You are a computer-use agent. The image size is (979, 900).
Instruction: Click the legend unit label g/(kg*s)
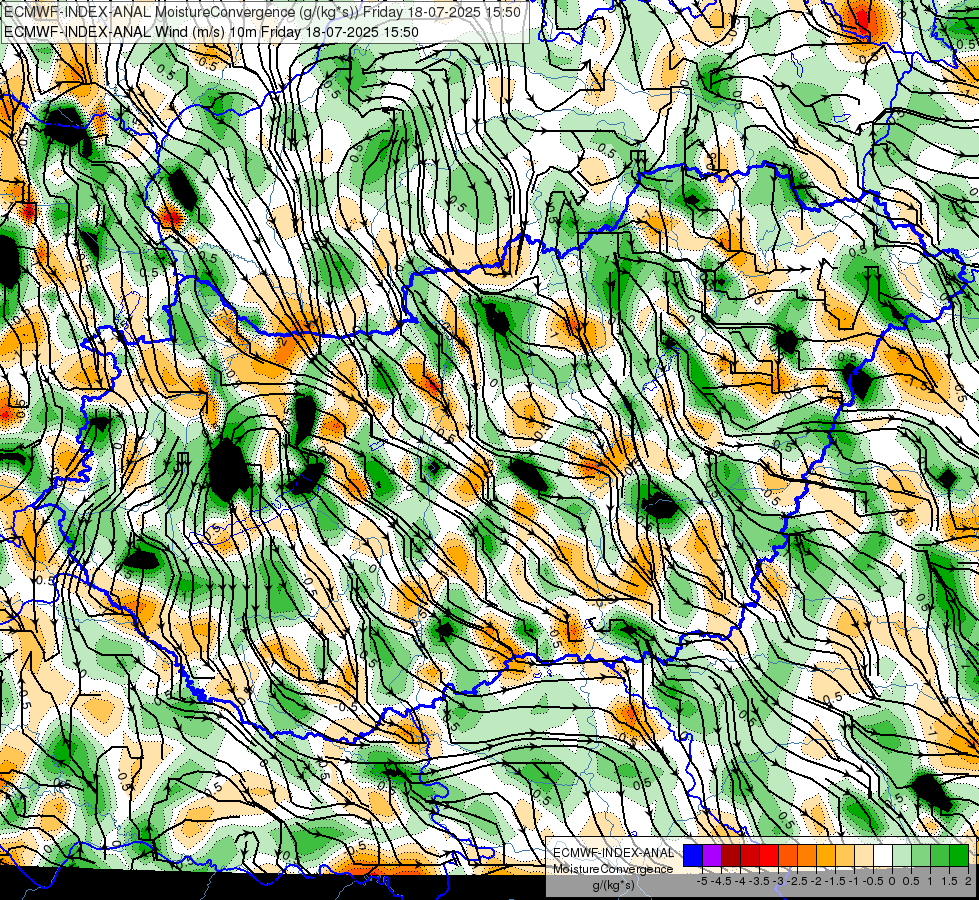(613, 885)
